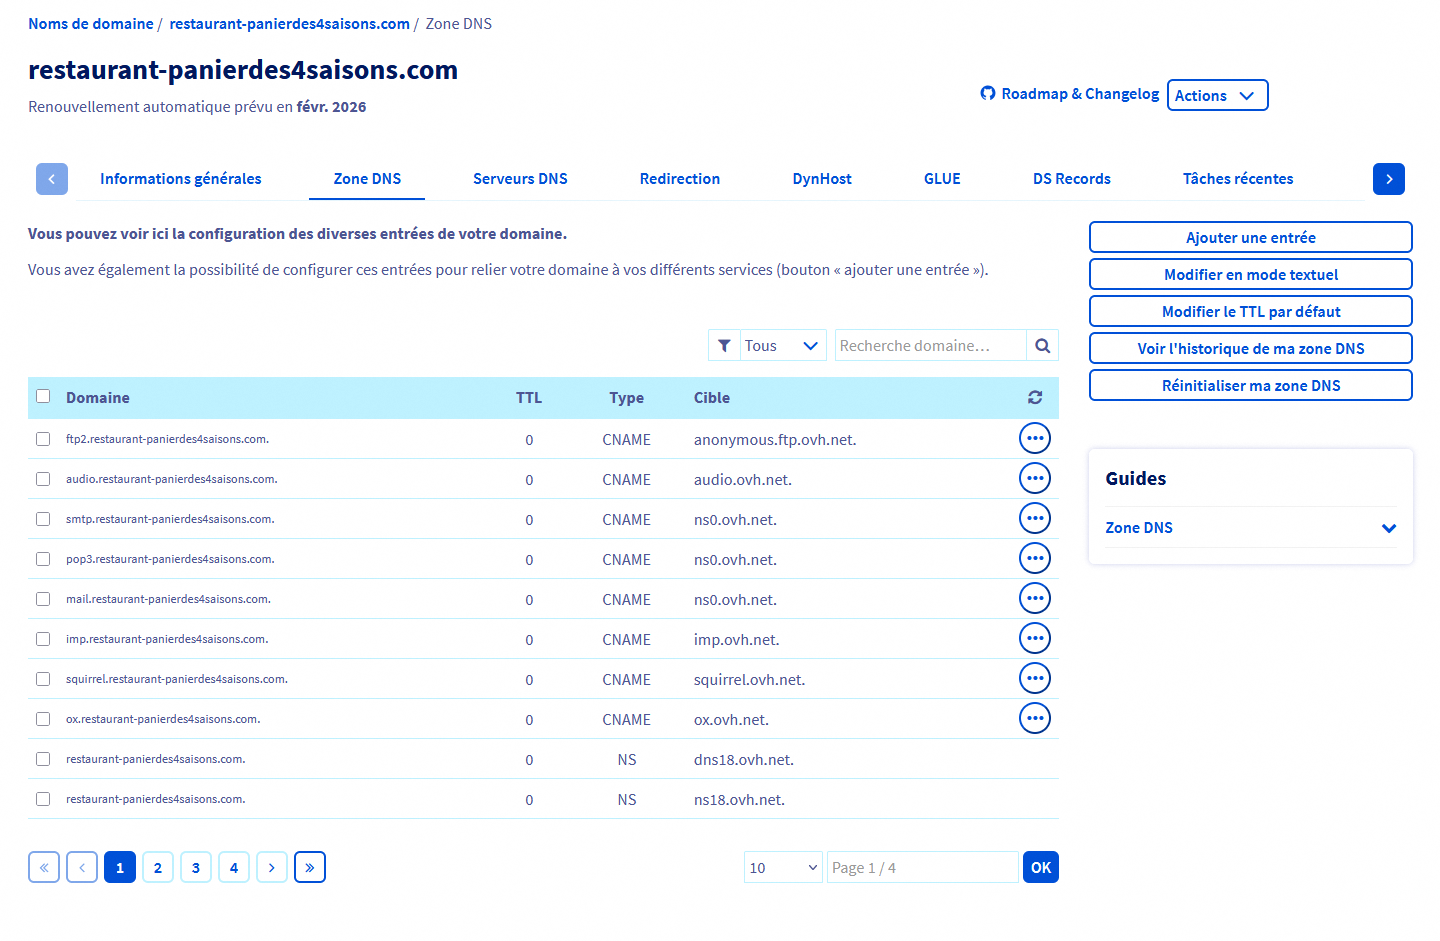Go to next page using single chevron

click(272, 868)
